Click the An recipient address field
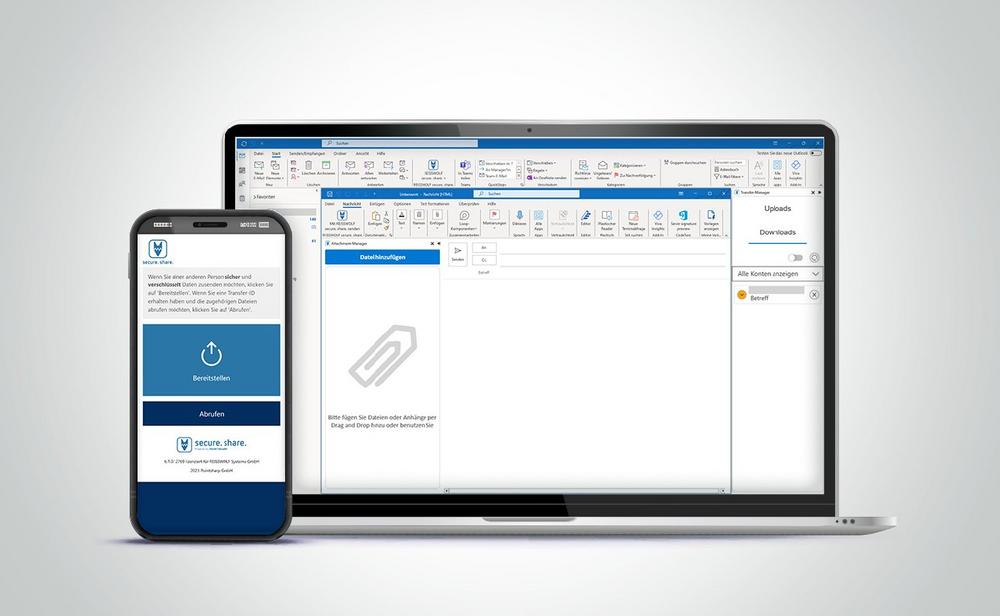 [x=612, y=248]
